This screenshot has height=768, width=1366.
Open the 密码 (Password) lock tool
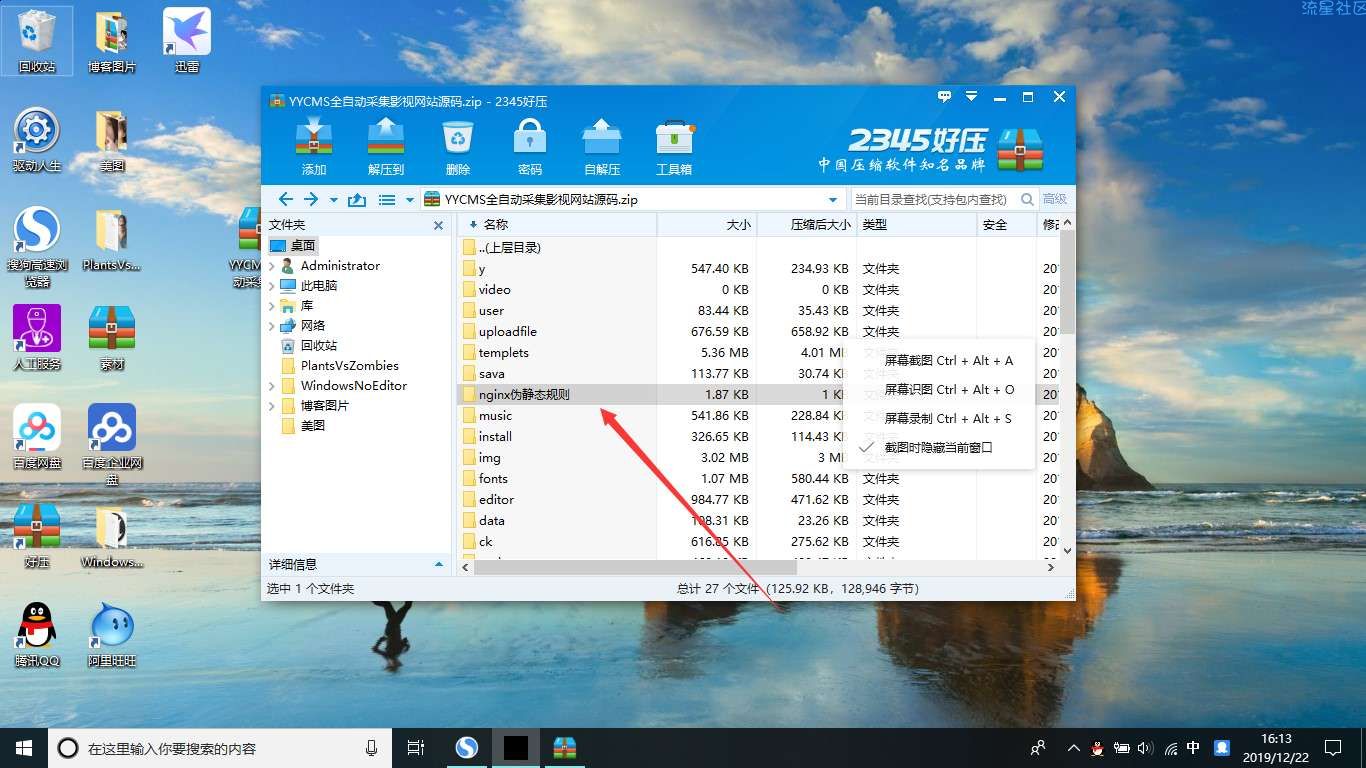point(530,147)
